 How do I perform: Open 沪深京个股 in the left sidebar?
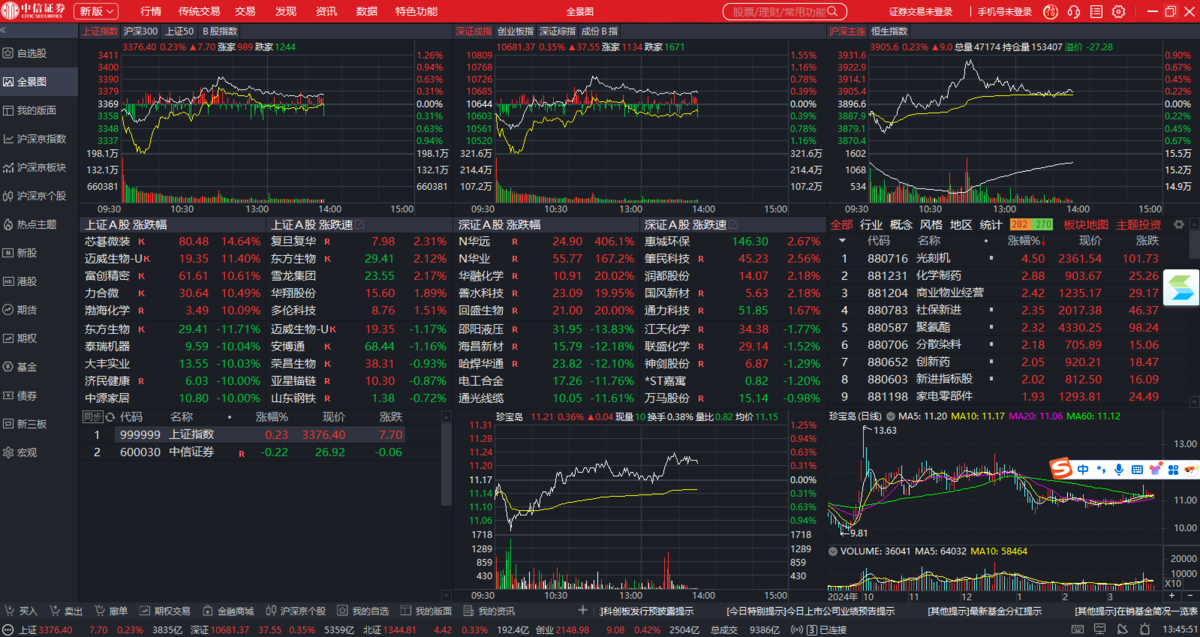[41, 196]
